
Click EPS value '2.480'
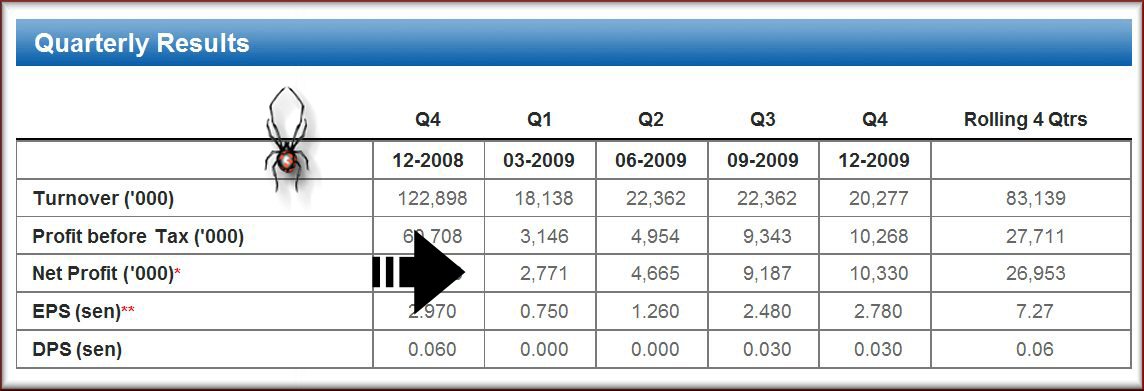coord(767,312)
